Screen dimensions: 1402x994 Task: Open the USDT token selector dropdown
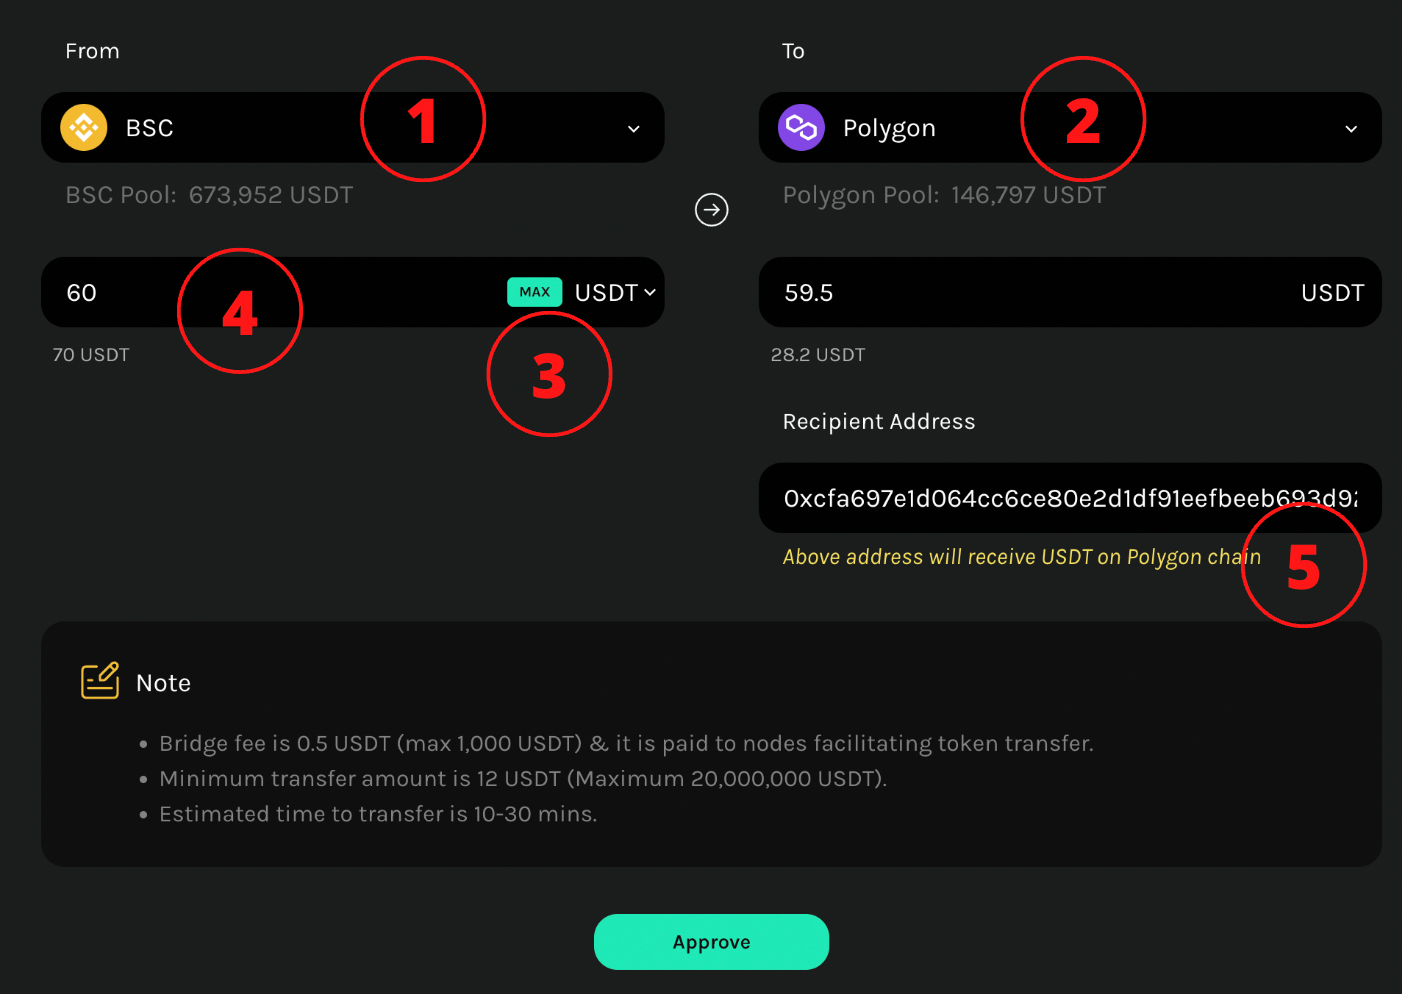point(615,292)
